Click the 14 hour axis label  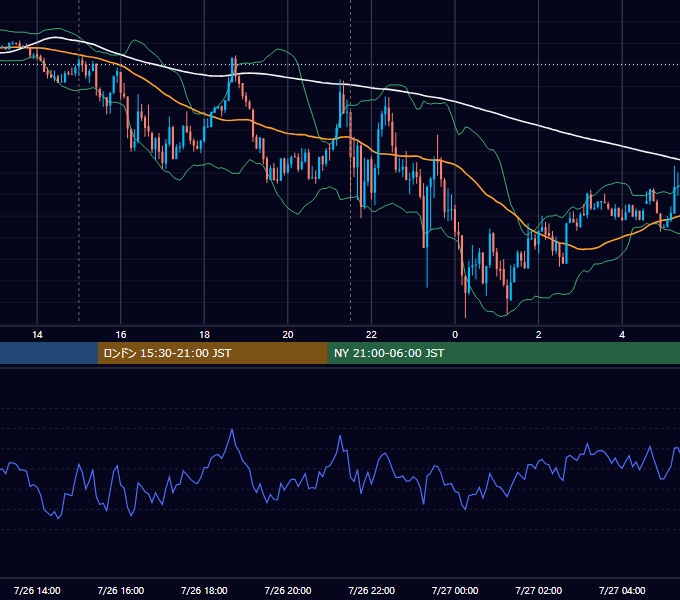point(37,335)
